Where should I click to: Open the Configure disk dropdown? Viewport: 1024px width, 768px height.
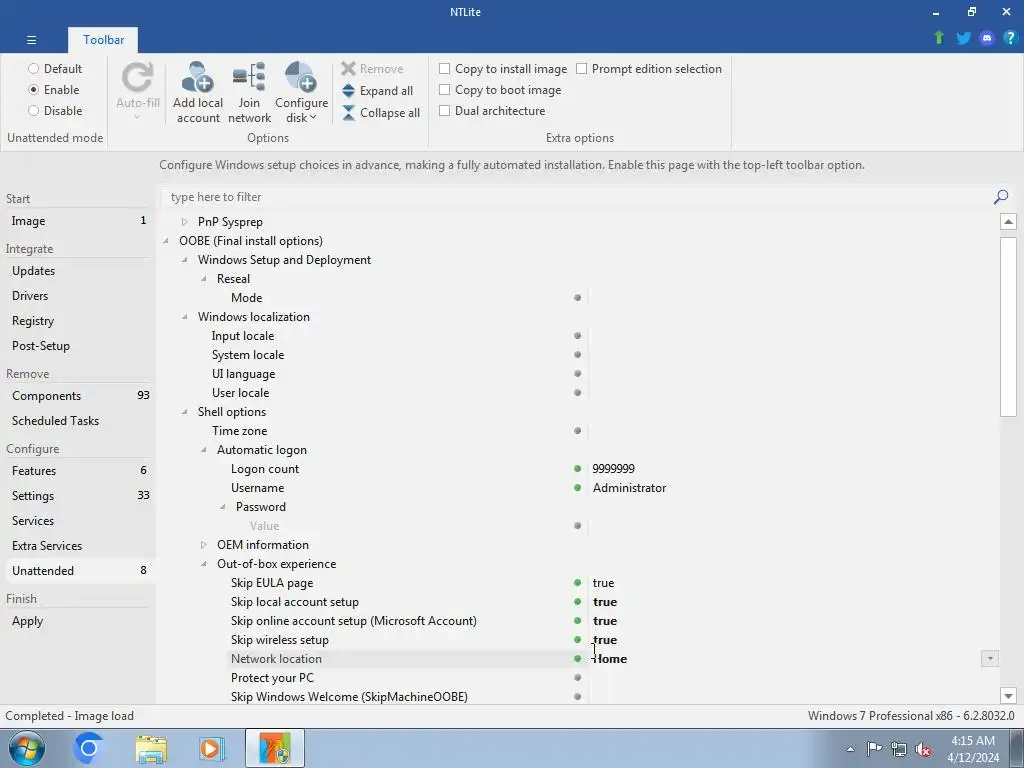coord(301,92)
